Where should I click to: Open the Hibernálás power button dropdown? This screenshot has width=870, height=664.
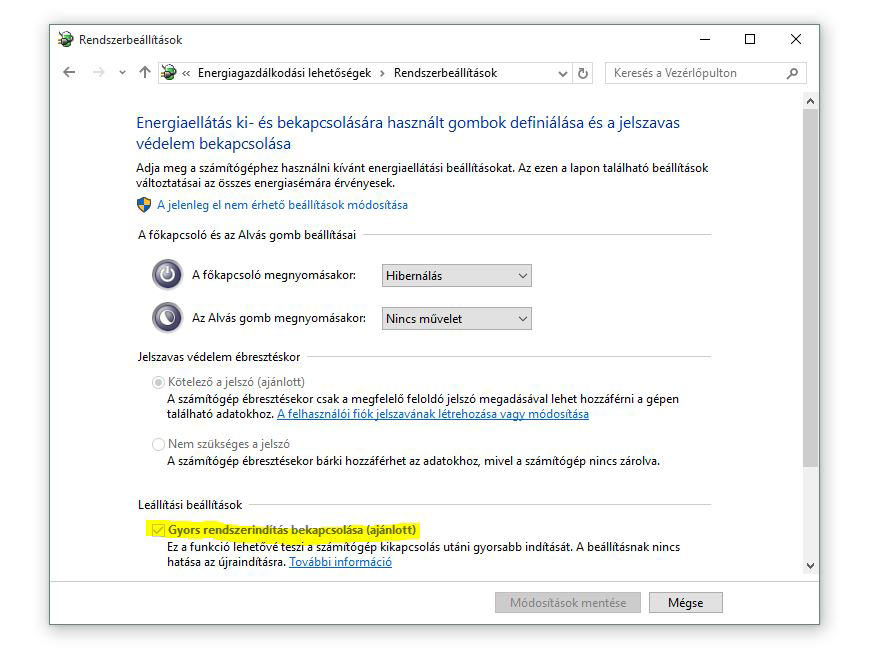(457, 276)
